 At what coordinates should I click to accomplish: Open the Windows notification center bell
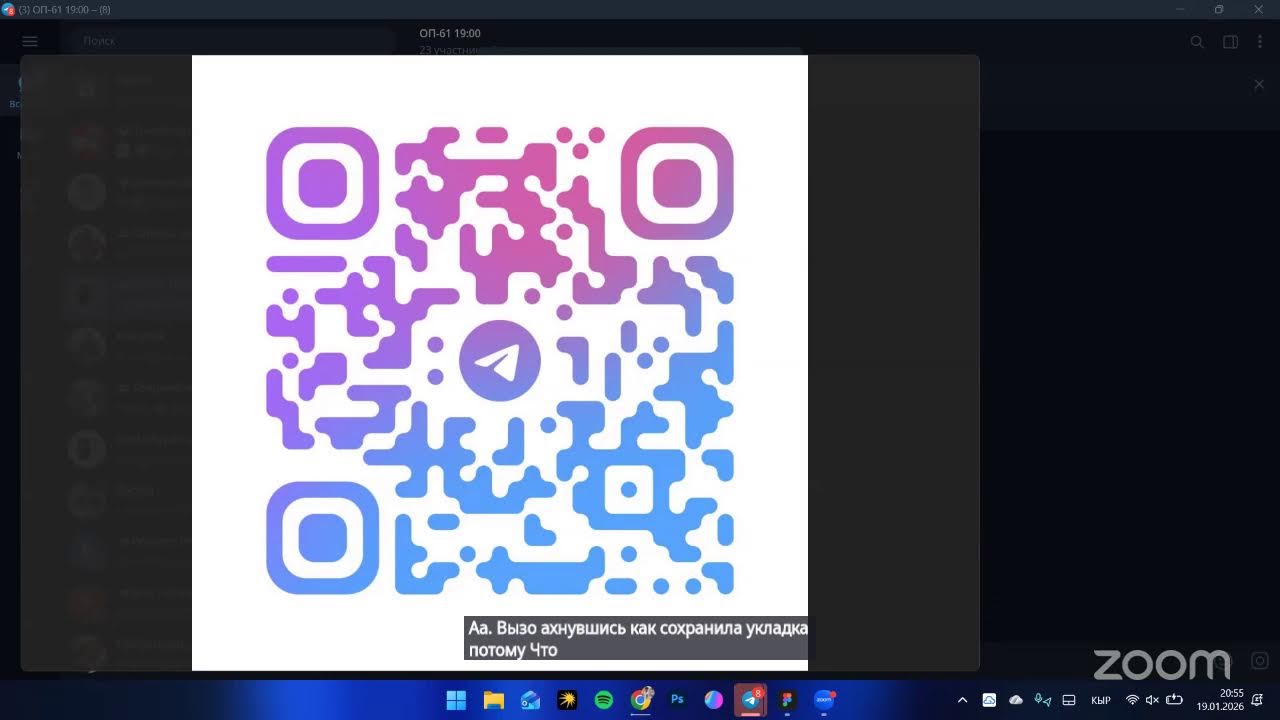(x=1257, y=700)
